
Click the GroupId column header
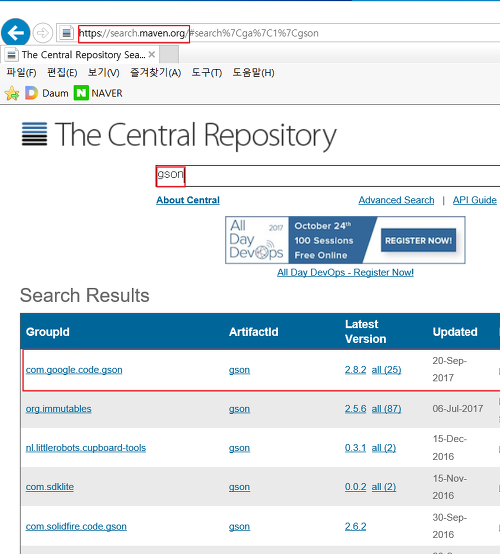(48, 332)
